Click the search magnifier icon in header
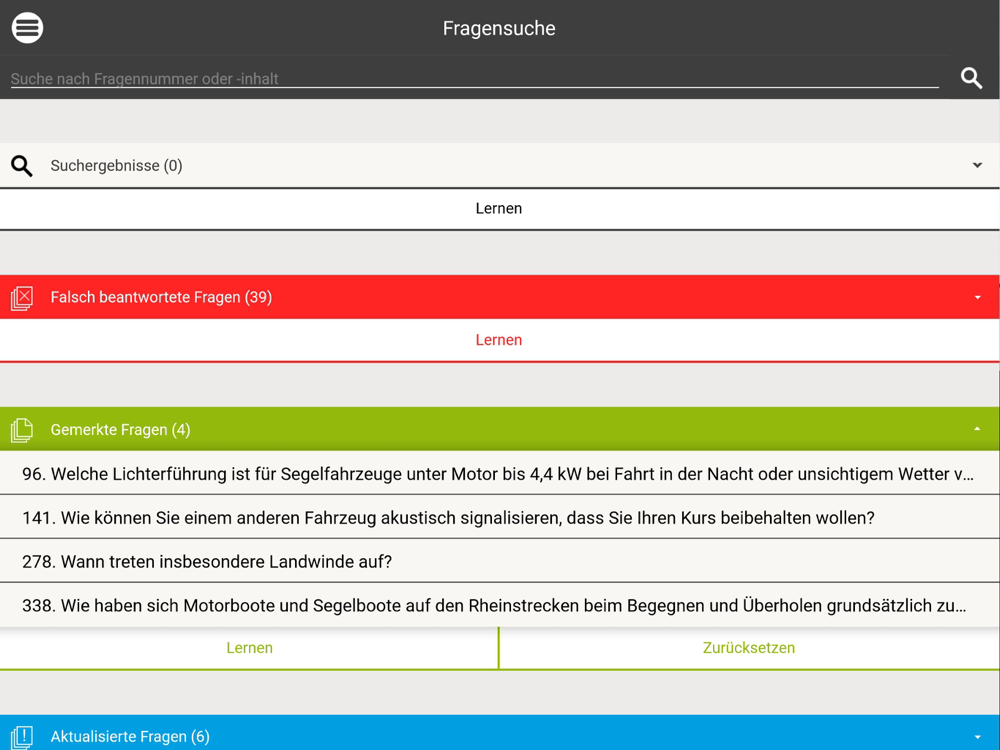The height and width of the screenshot is (750, 1000). pos(971,78)
